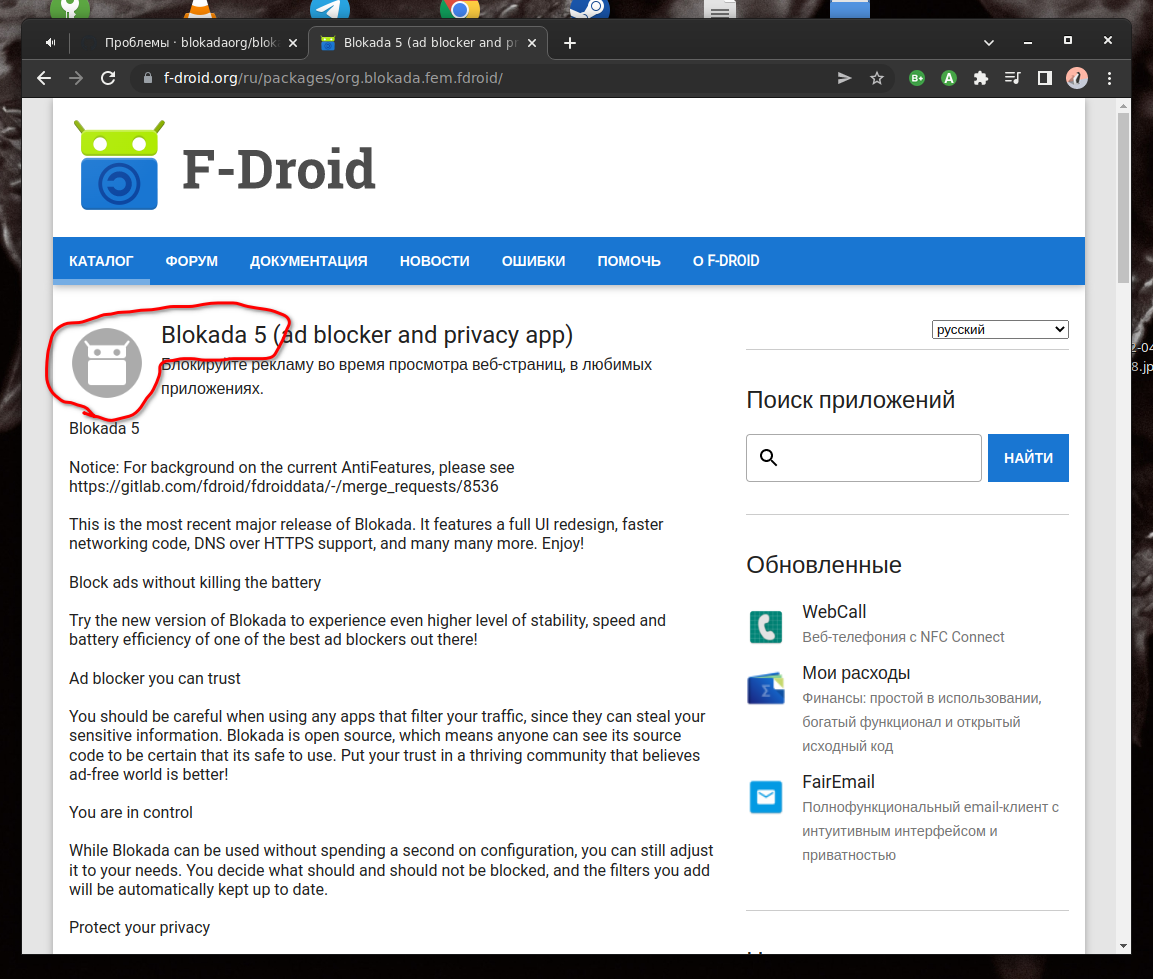Open the Chrome profile avatar
The width and height of the screenshot is (1153, 979).
pyautogui.click(x=1077, y=78)
